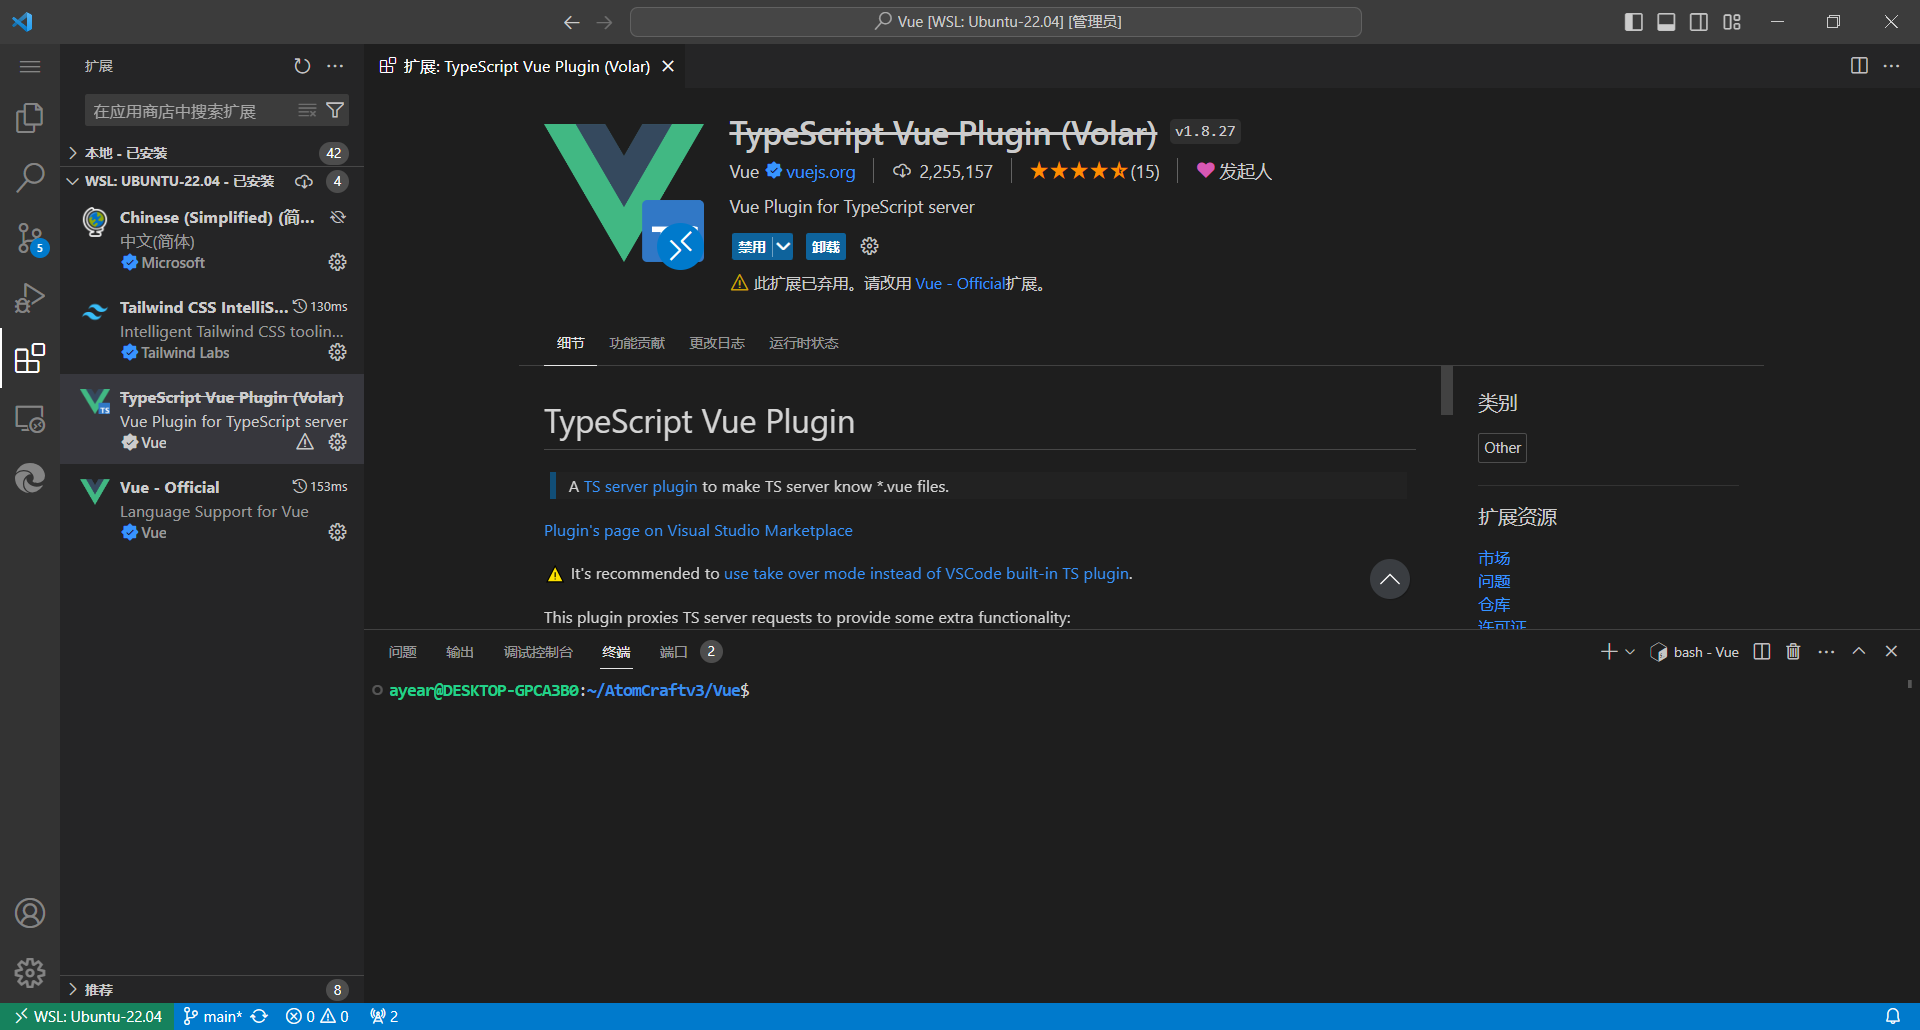Switch to the Runtime Status tab
Image resolution: width=1920 pixels, height=1030 pixels.
point(803,343)
